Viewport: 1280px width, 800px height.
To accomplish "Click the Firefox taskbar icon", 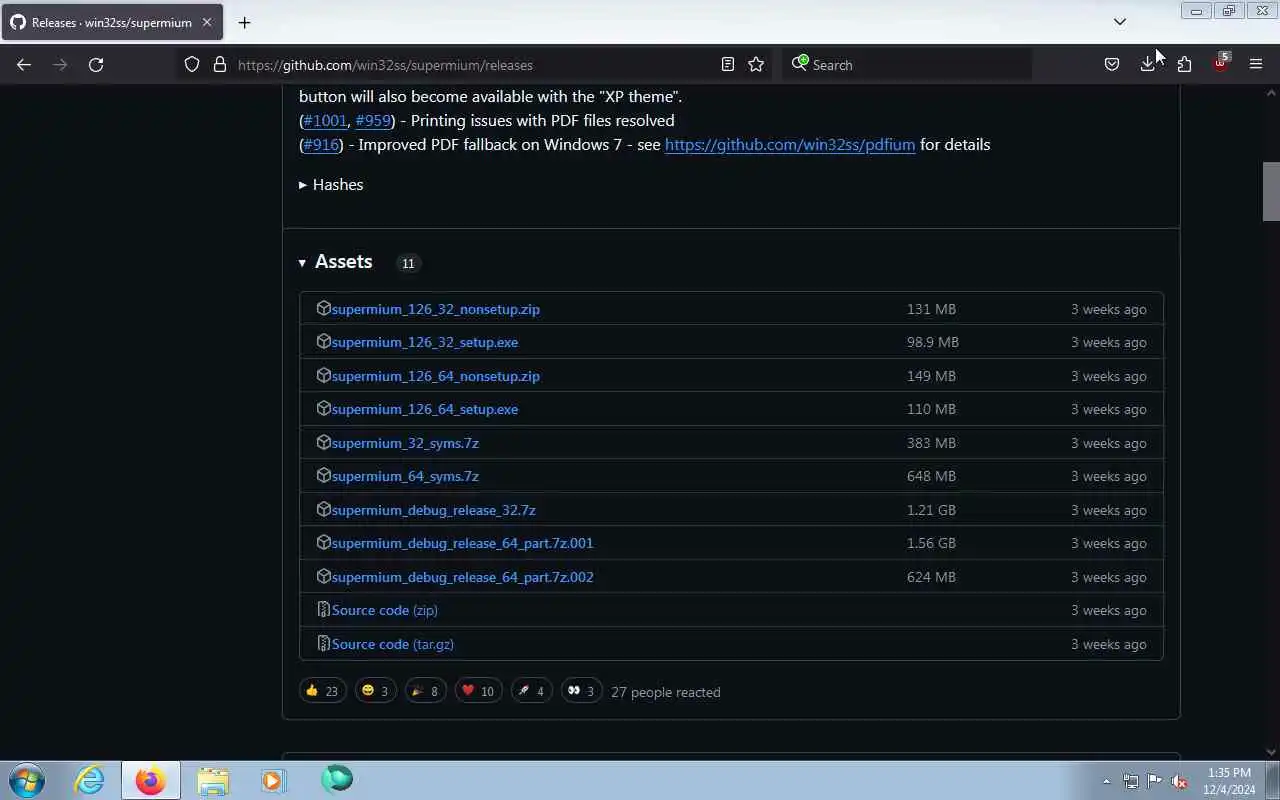I will coord(151,780).
